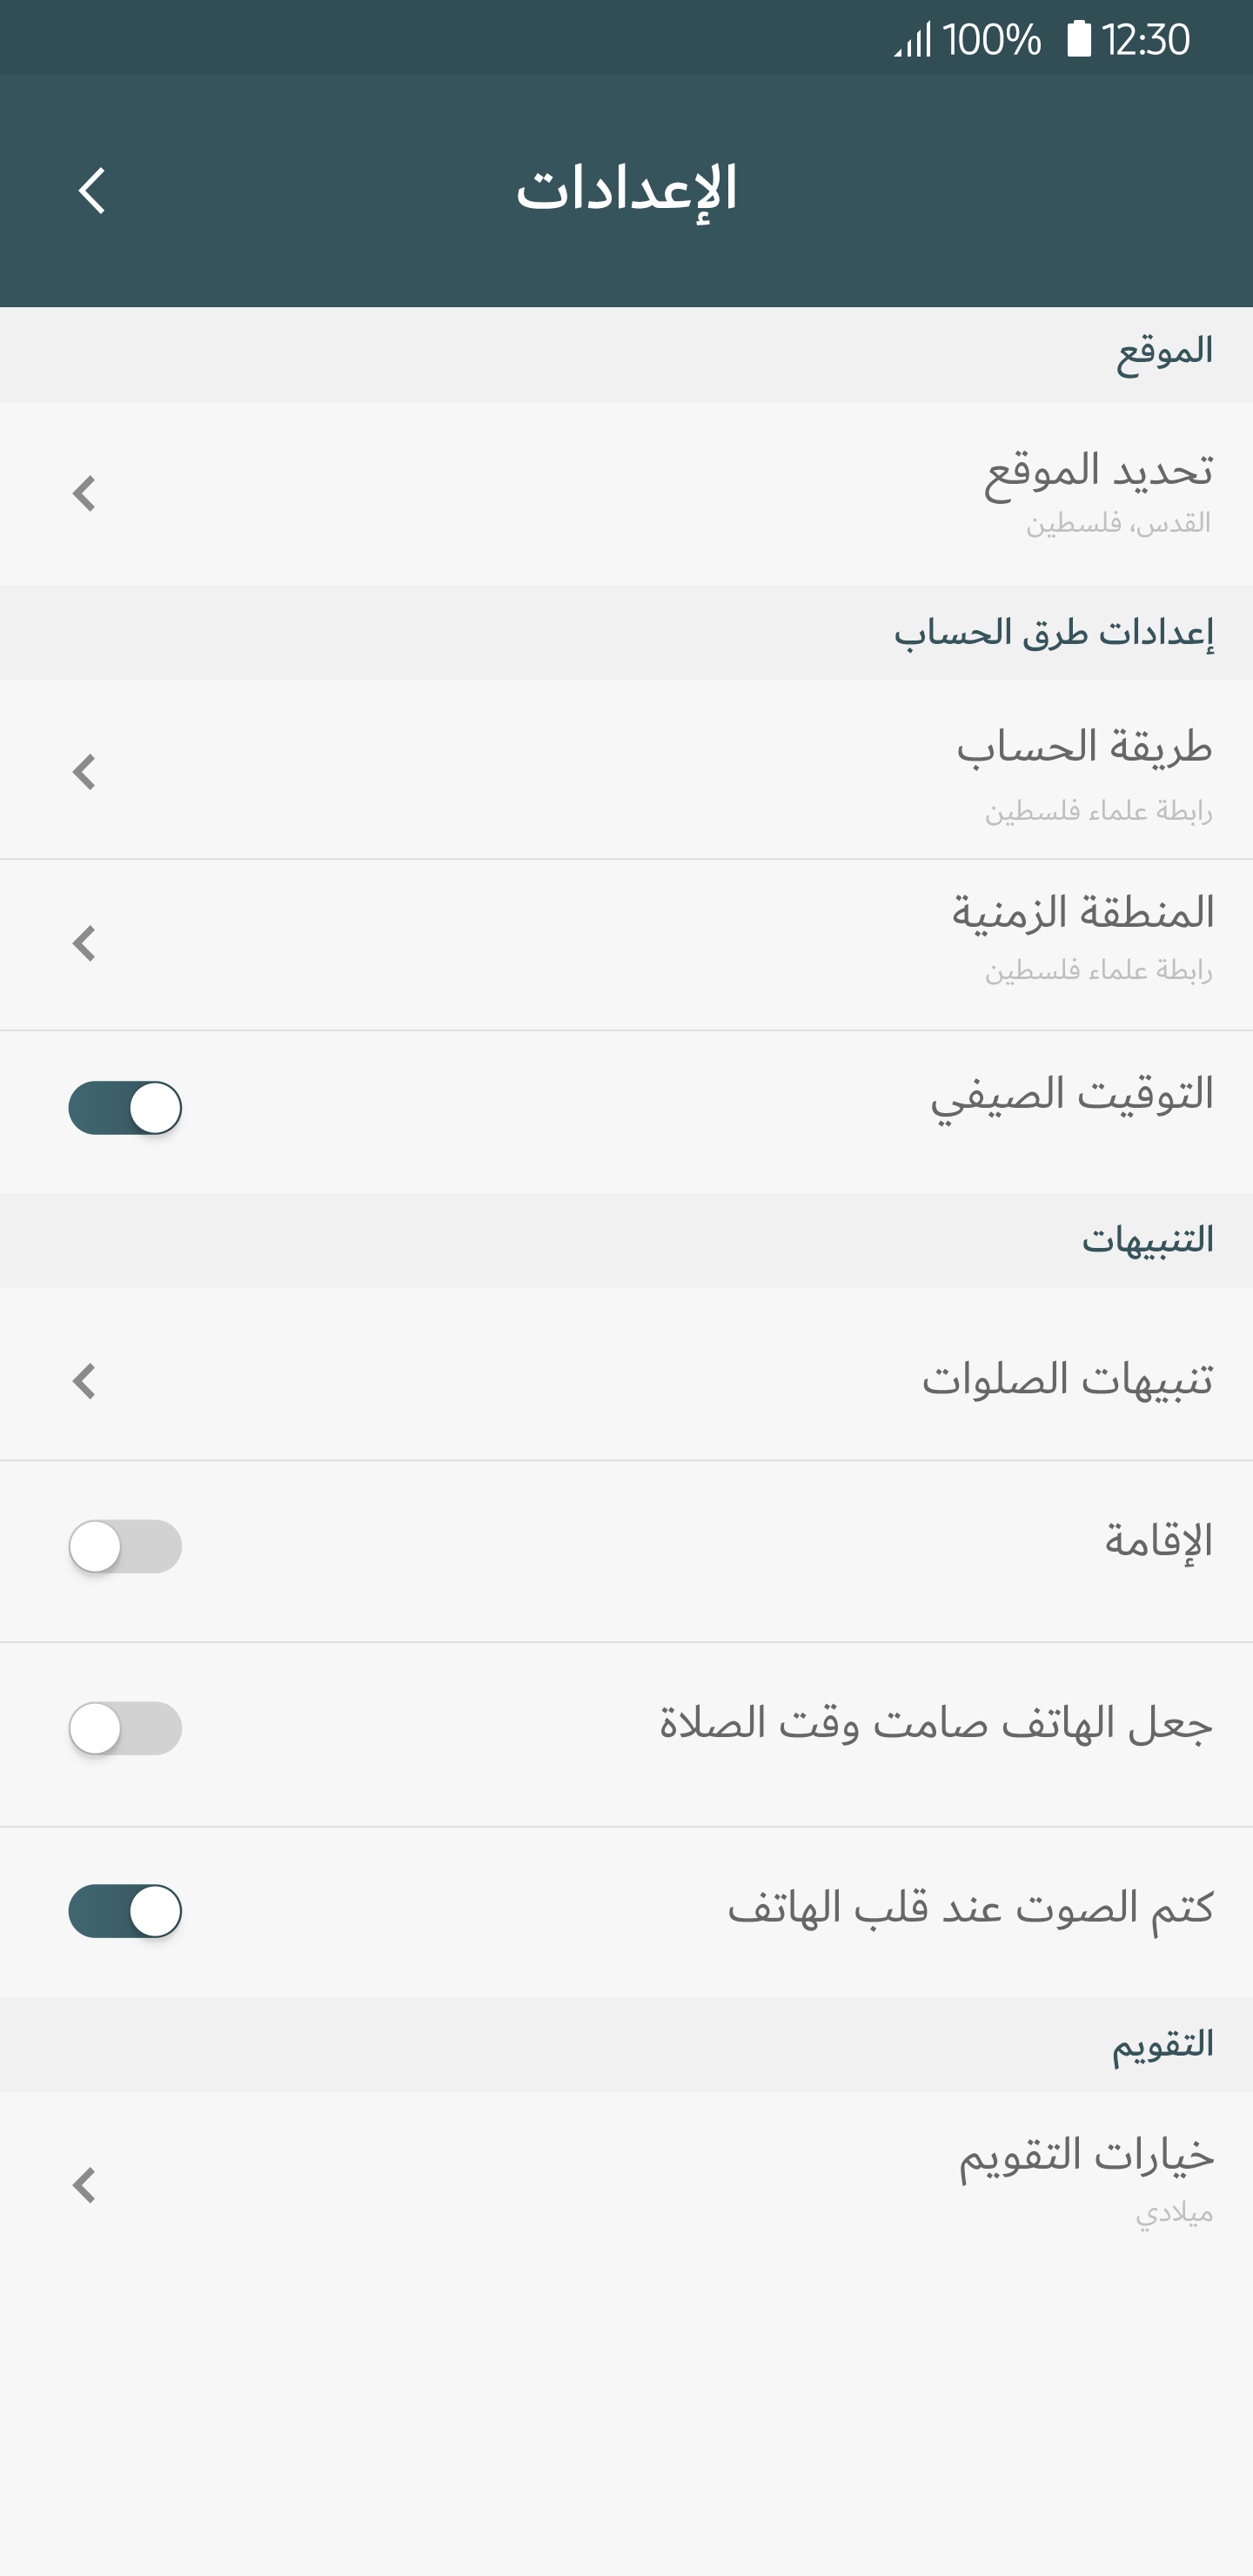Turn on جعل الهاتف صامت وقت الصلاة switch
Viewport: 1253px width, 2576px height.
coord(125,1728)
